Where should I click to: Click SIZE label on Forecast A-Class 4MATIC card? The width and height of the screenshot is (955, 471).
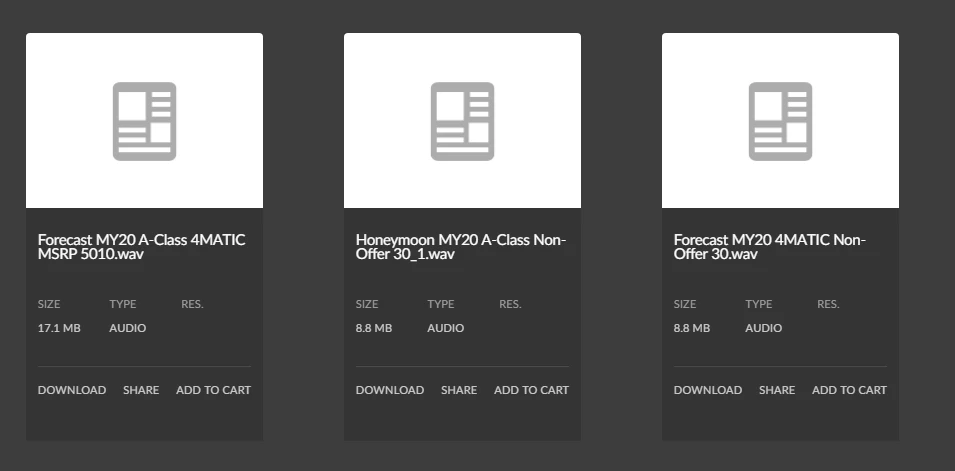point(49,304)
